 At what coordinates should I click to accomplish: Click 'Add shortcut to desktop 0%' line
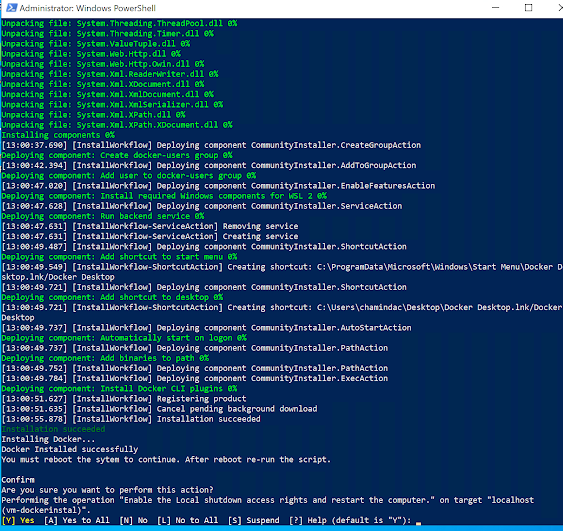112,297
